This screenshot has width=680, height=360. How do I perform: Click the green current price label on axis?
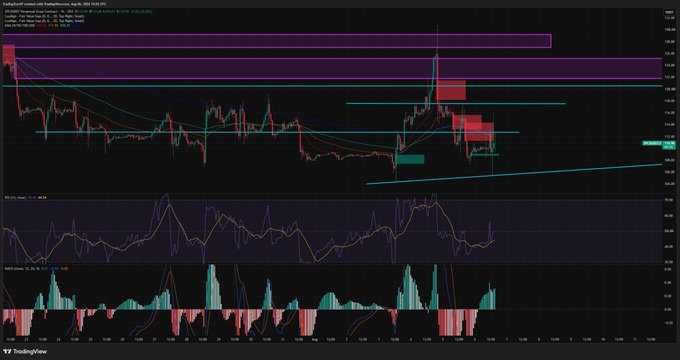point(668,145)
